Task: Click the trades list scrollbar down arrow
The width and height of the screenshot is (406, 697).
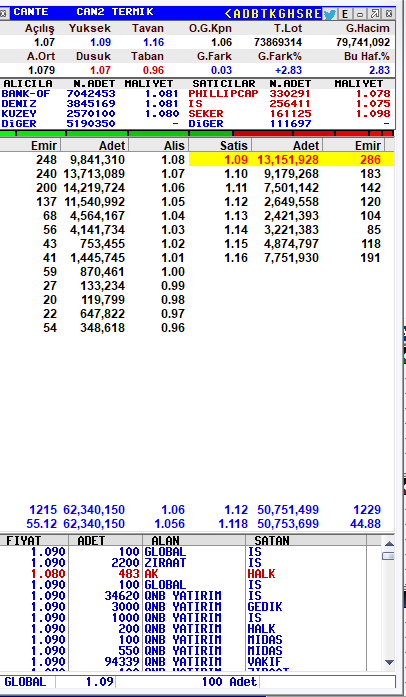Action: point(389,662)
